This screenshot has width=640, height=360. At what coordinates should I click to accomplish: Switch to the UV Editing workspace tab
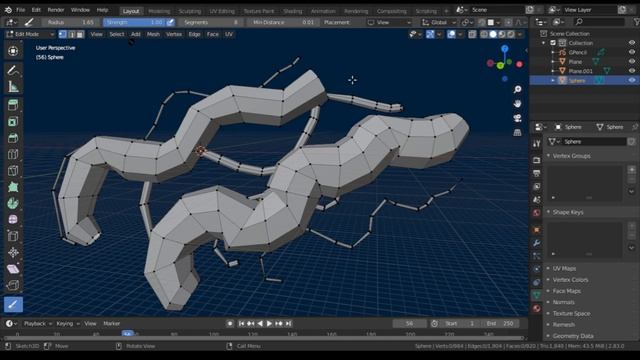click(x=222, y=11)
